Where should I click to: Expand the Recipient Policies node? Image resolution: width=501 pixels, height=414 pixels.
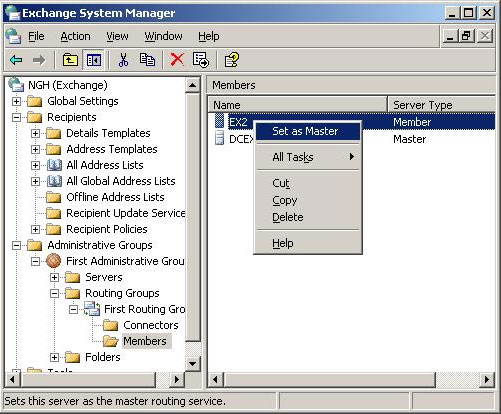tap(35, 229)
